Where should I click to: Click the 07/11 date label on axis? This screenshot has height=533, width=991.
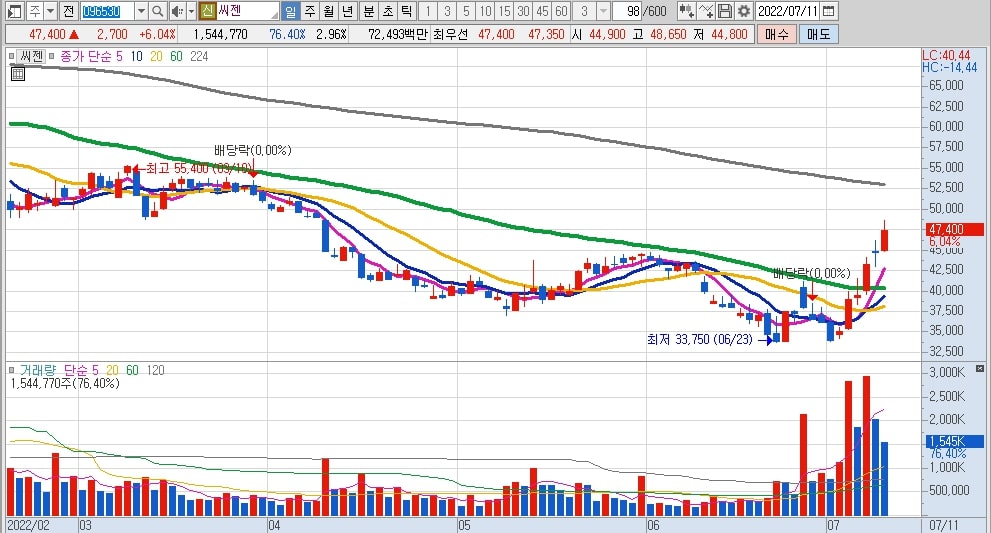944,525
